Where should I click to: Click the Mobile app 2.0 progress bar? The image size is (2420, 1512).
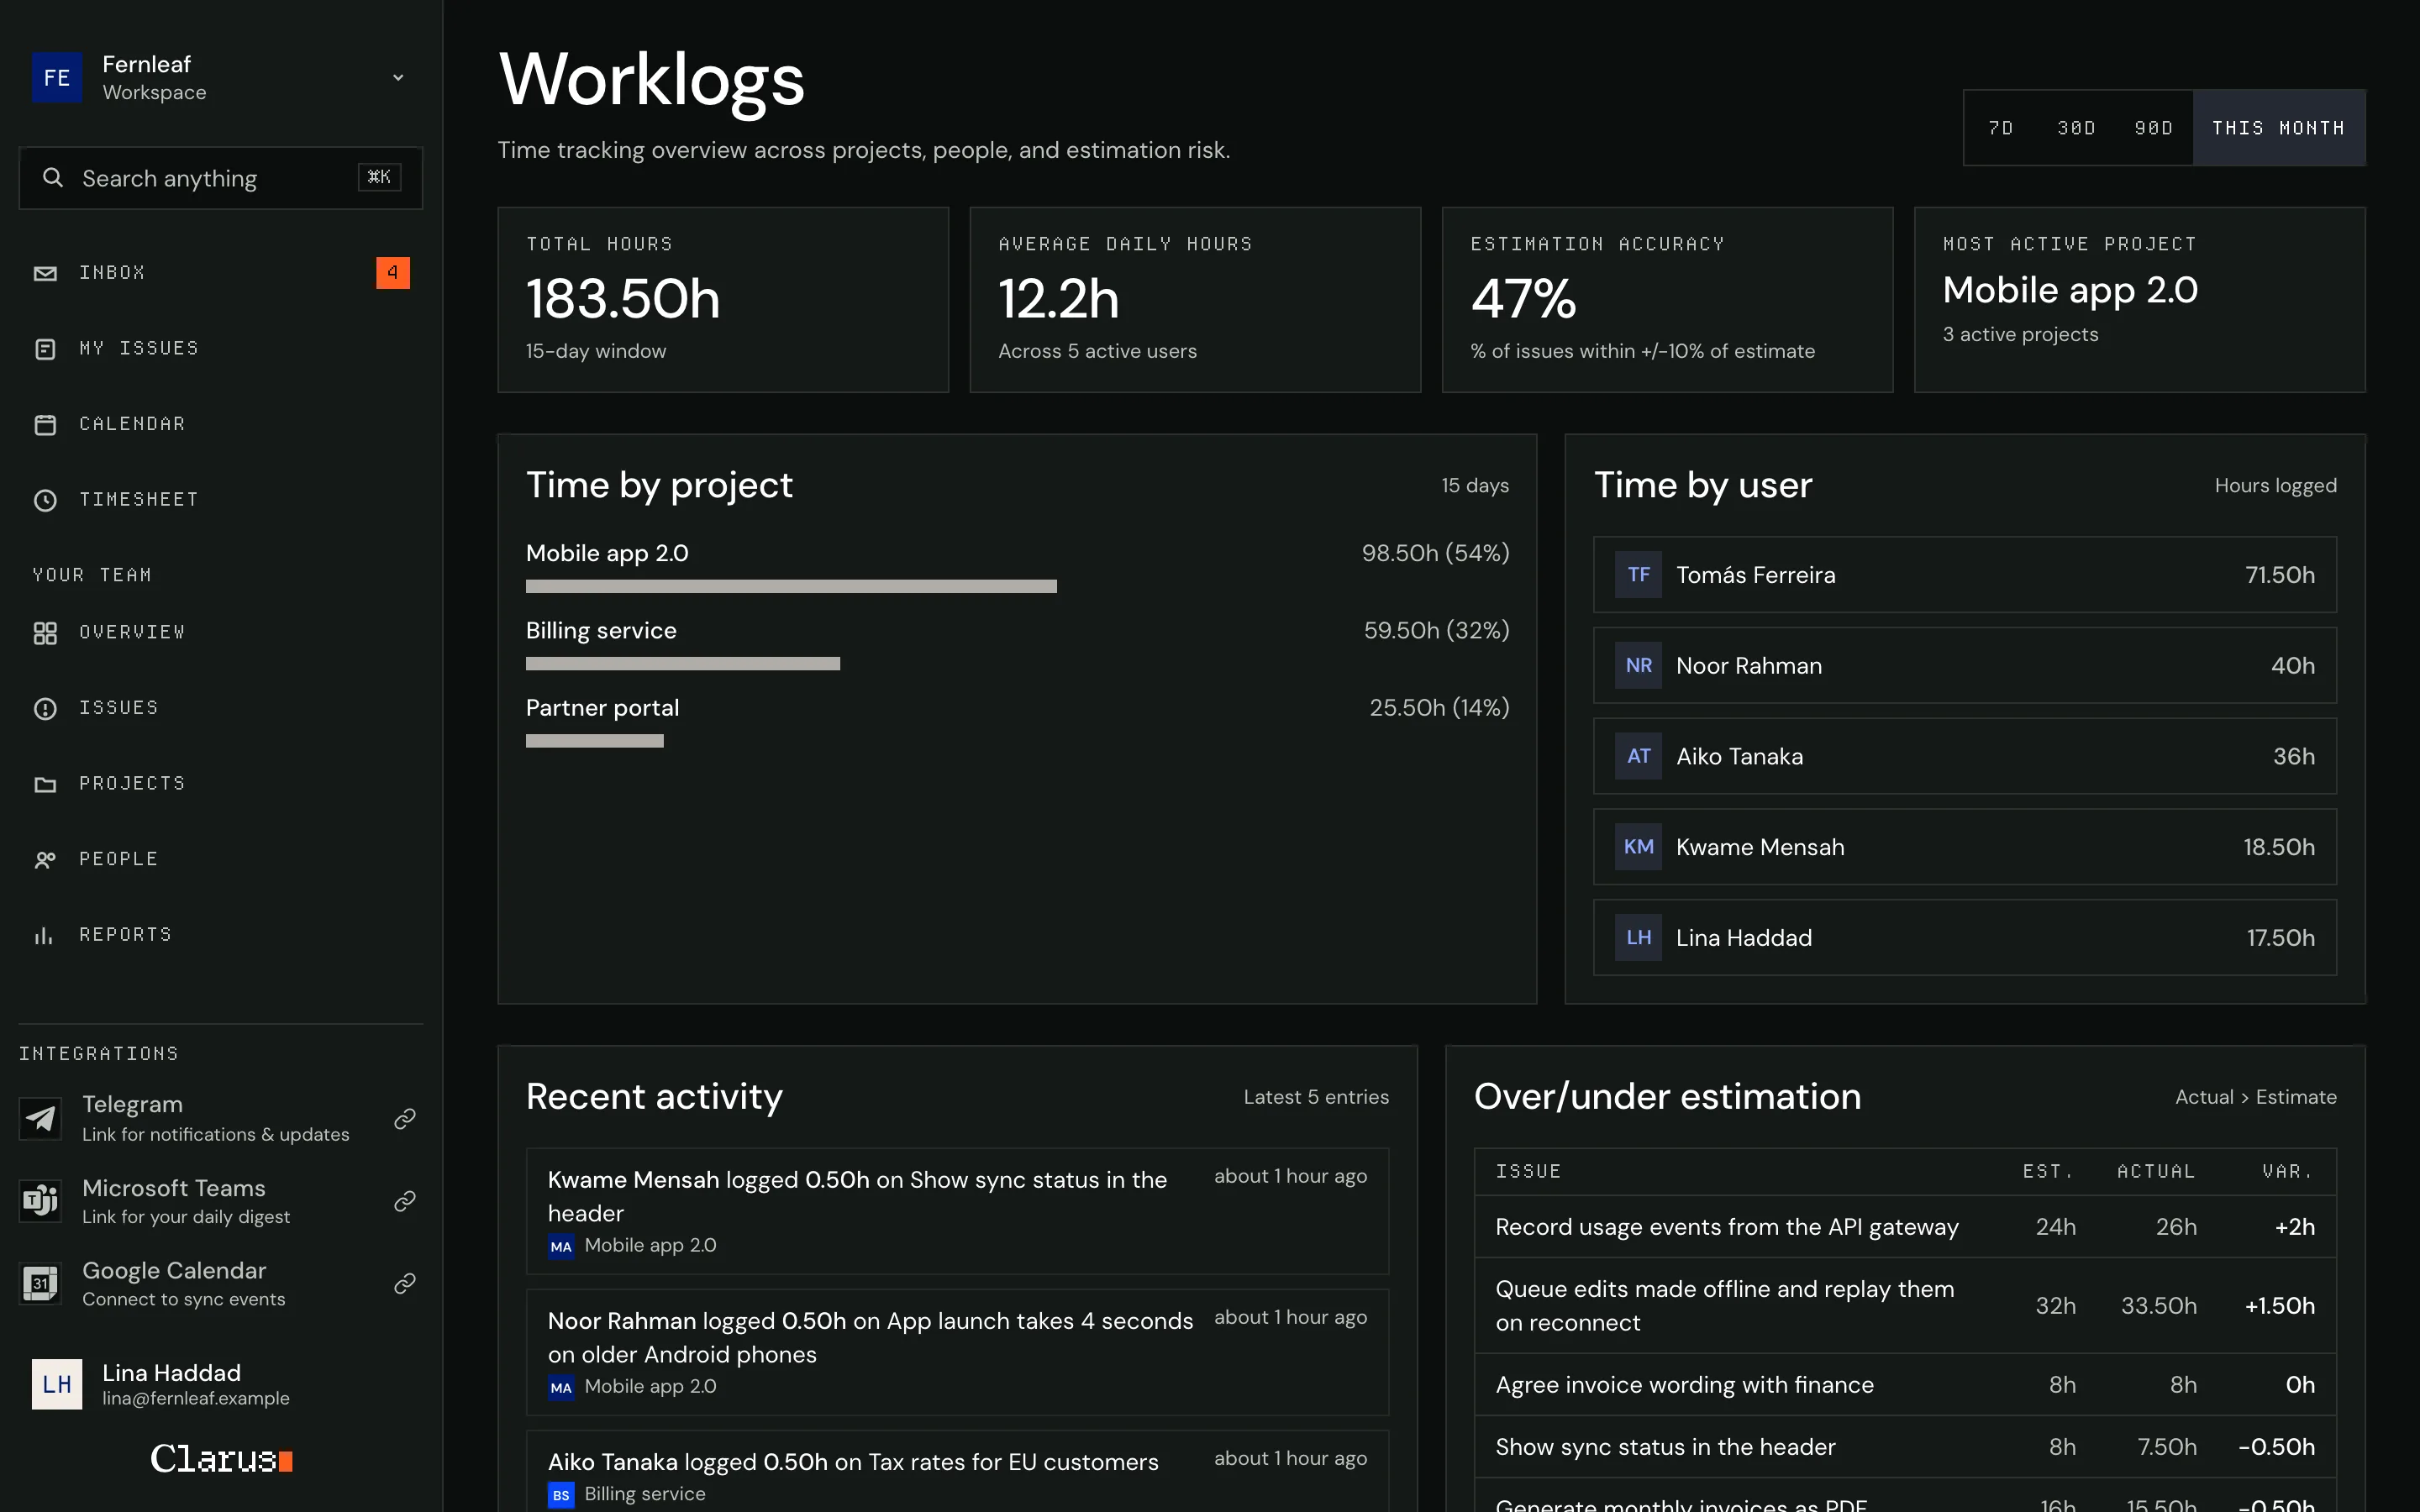(x=791, y=586)
